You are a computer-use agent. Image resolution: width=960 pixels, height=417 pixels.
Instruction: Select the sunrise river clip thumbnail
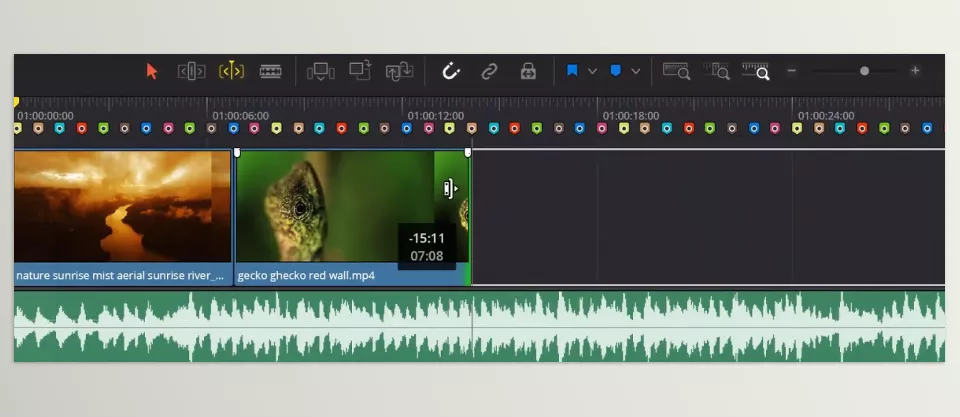(122, 207)
